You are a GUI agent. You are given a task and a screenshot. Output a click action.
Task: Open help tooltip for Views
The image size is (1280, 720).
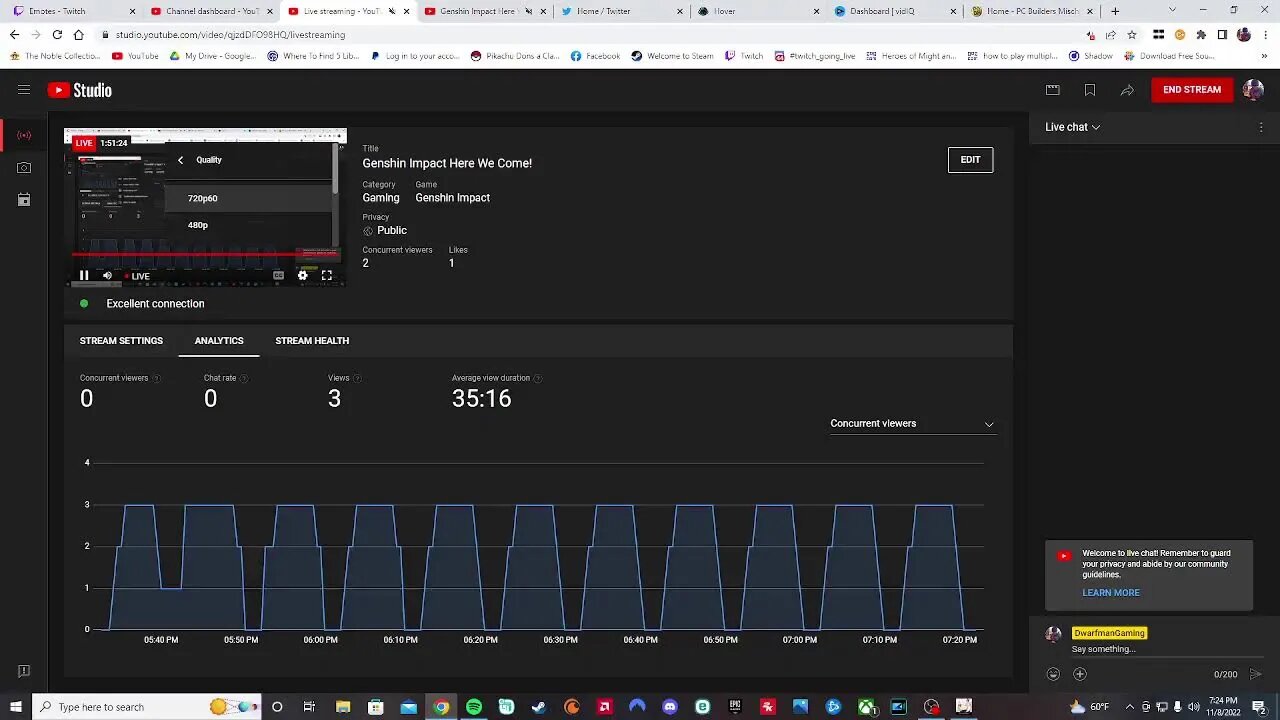(358, 379)
